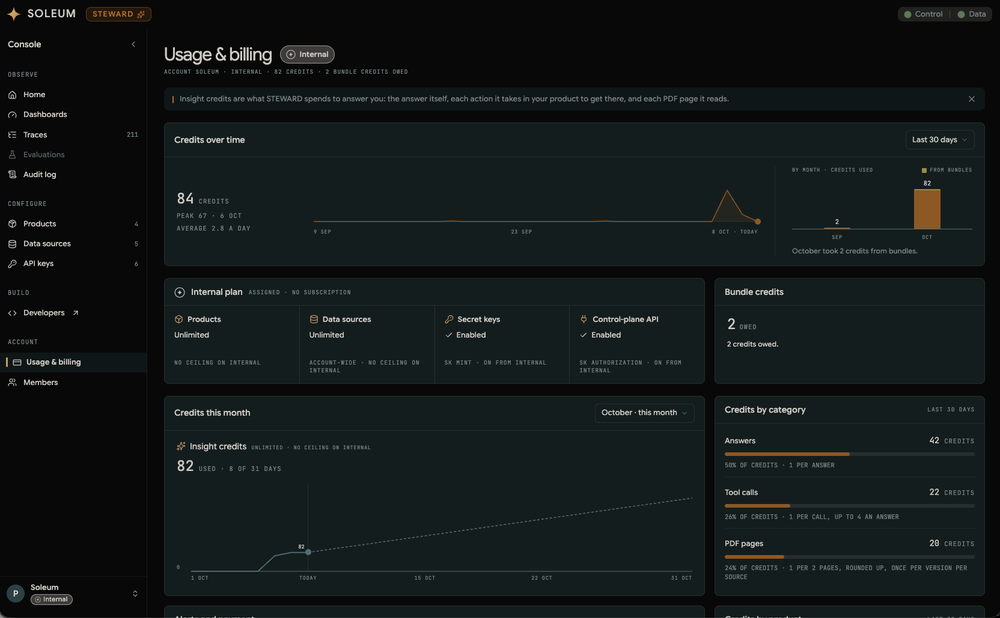Screen dimensions: 1000x618
Task: Click the P avatar in the sidebar footer
Action: pyautogui.click(x=15, y=594)
